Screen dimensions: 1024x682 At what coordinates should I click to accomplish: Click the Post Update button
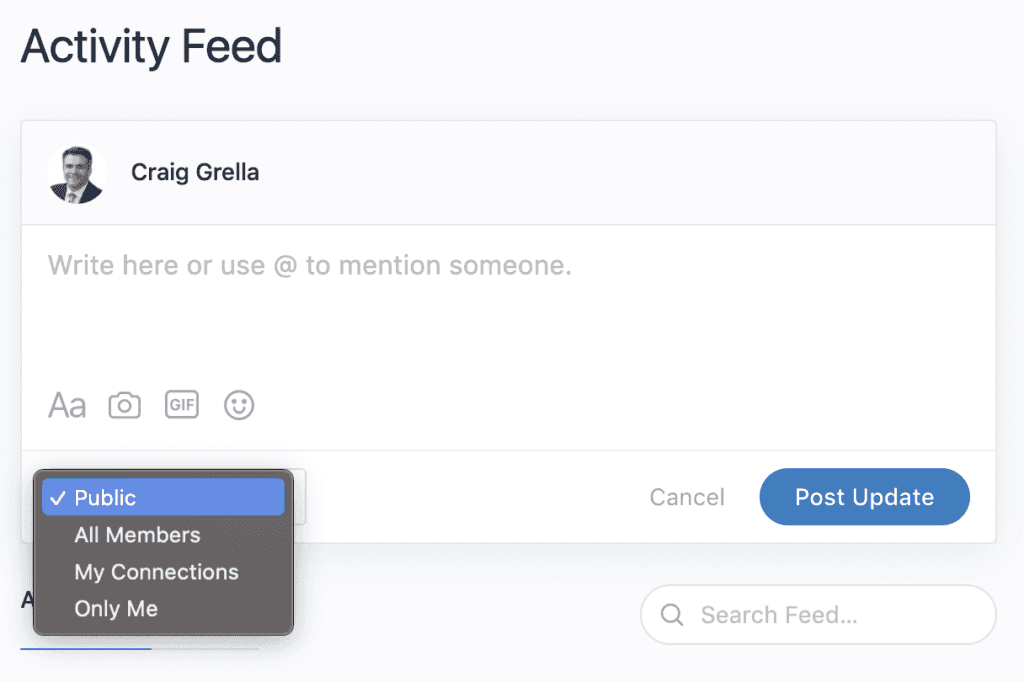coord(865,496)
